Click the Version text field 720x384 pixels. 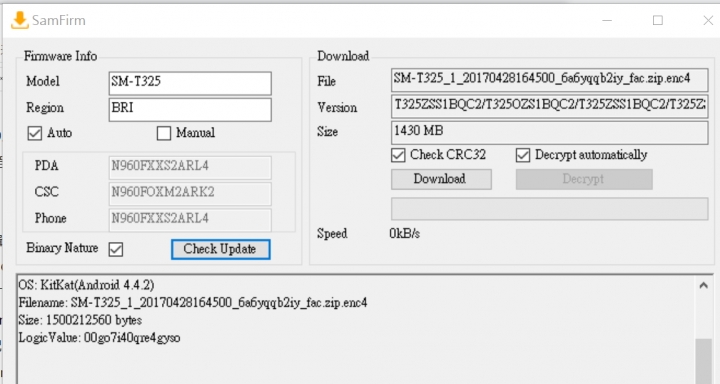[x=550, y=106]
